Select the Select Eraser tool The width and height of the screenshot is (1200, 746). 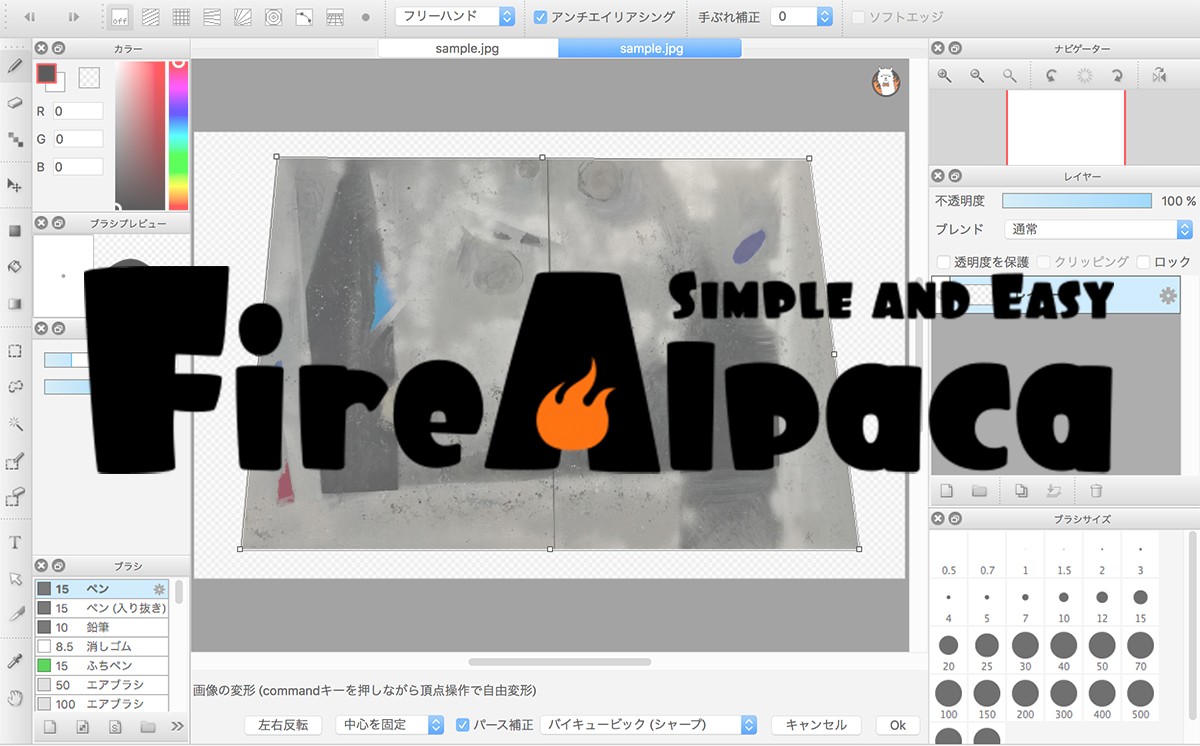(15, 497)
